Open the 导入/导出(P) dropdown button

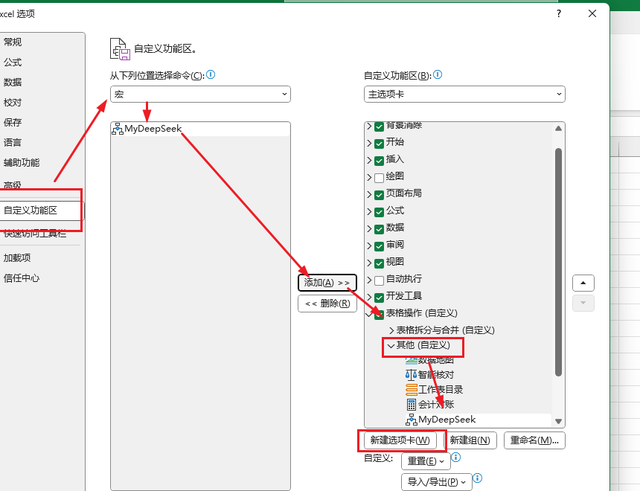[x=436, y=482]
